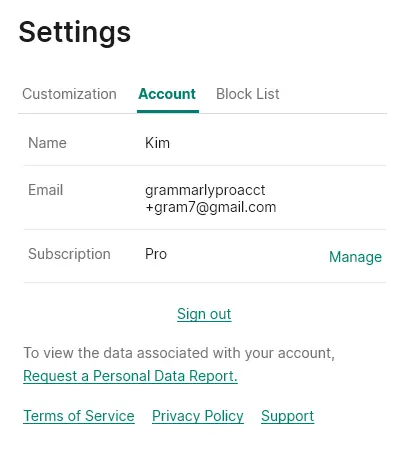Click the Settings page heading
The height and width of the screenshot is (457, 393).
point(75,33)
